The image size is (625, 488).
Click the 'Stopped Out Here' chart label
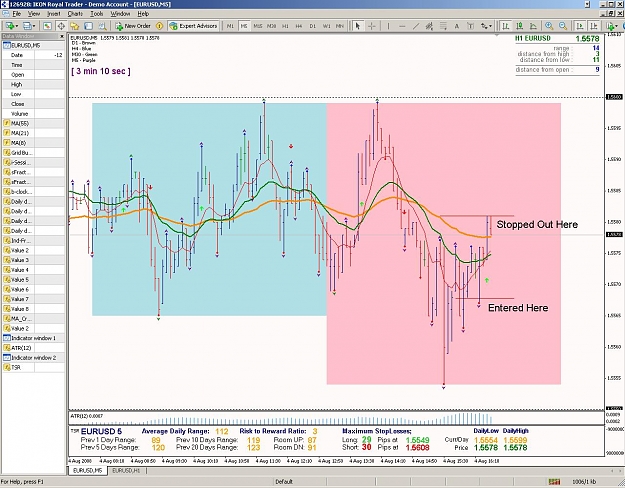(537, 224)
